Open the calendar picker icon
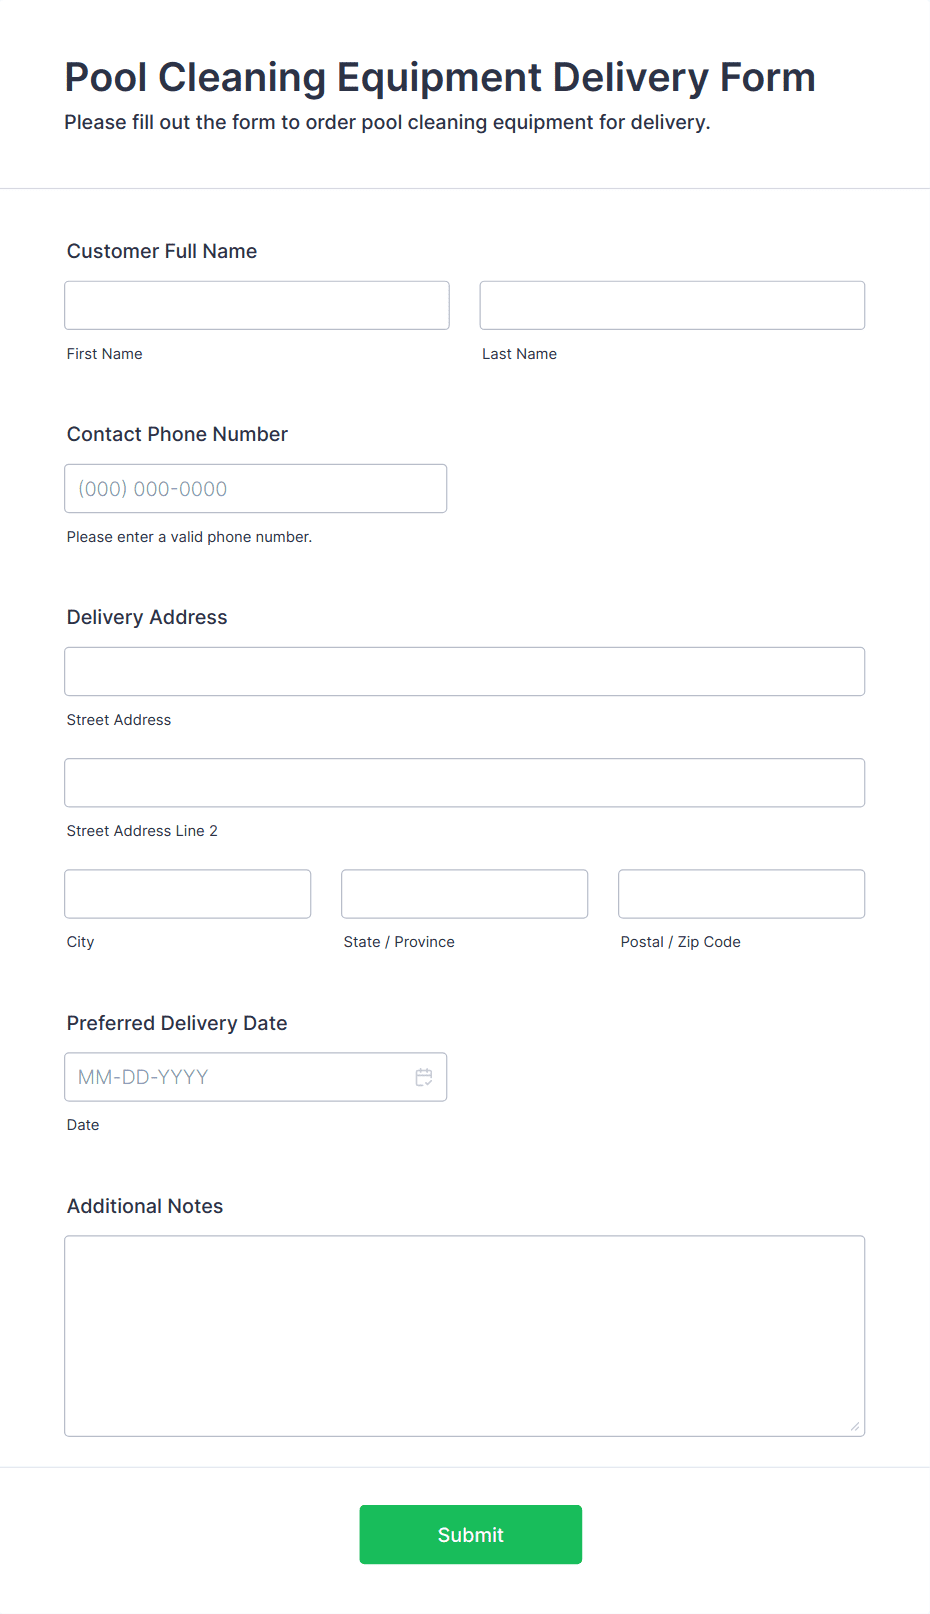This screenshot has width=930, height=1614. [x=424, y=1077]
